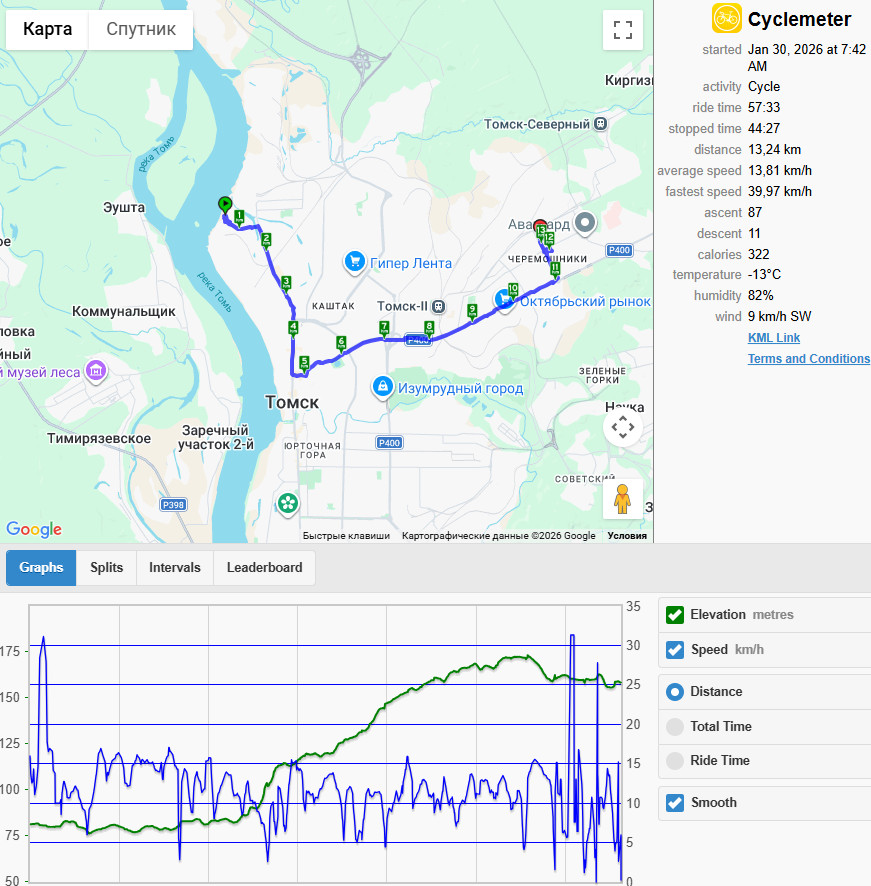871x886 pixels.
Task: Click the museum pin near музей леса
Action: pyautogui.click(x=96, y=372)
